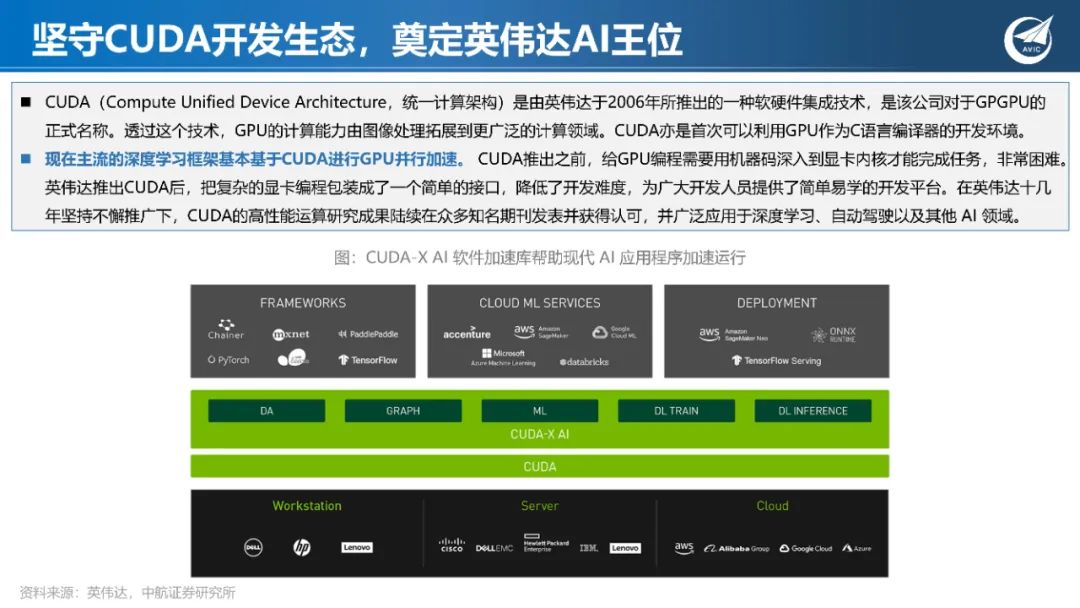Click the FRAMEWORKS heading
The width and height of the screenshot is (1080, 608).
click(303, 303)
